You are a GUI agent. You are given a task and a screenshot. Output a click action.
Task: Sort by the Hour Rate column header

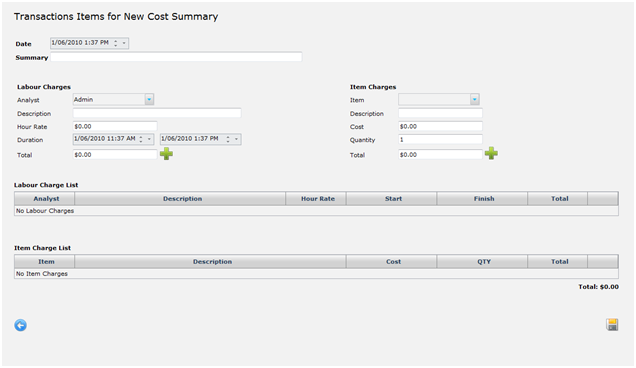click(316, 199)
